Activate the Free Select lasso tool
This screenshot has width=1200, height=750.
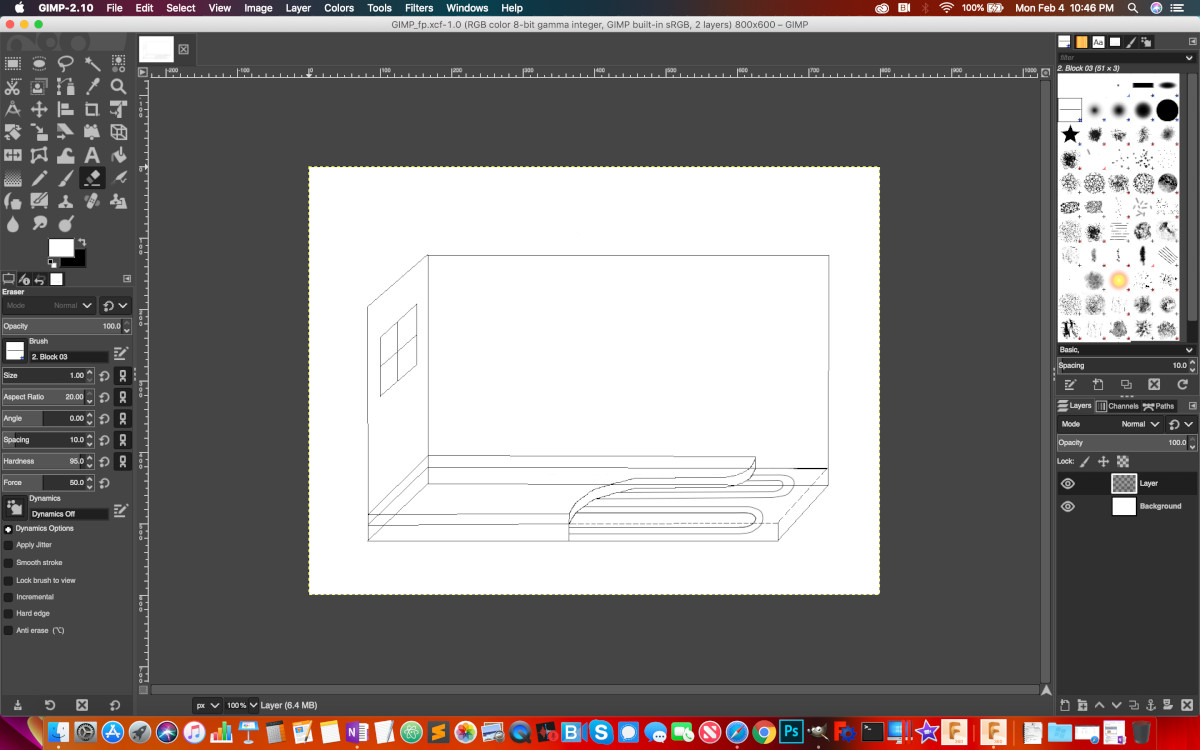click(x=65, y=63)
